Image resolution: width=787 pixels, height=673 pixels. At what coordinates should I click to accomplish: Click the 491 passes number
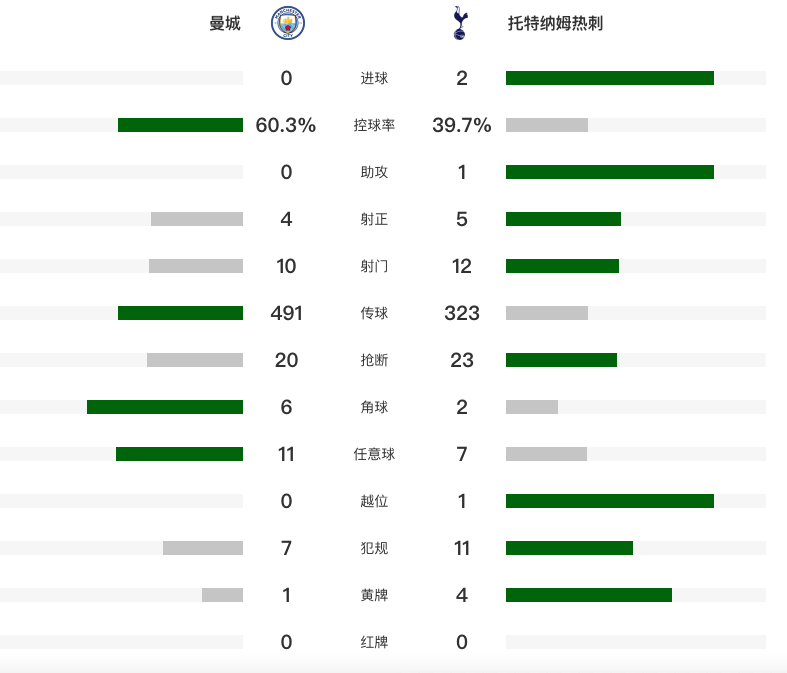(286, 313)
